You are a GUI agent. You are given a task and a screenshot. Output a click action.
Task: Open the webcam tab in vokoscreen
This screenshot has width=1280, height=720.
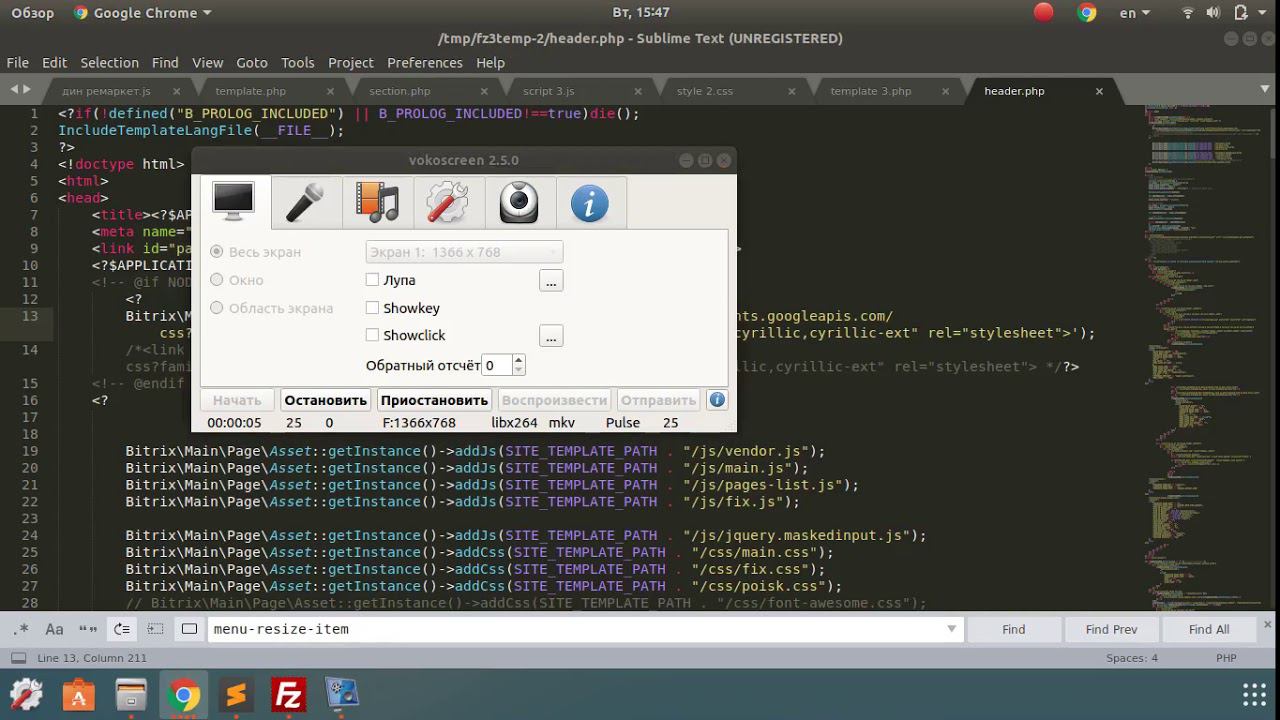pyautogui.click(x=519, y=204)
